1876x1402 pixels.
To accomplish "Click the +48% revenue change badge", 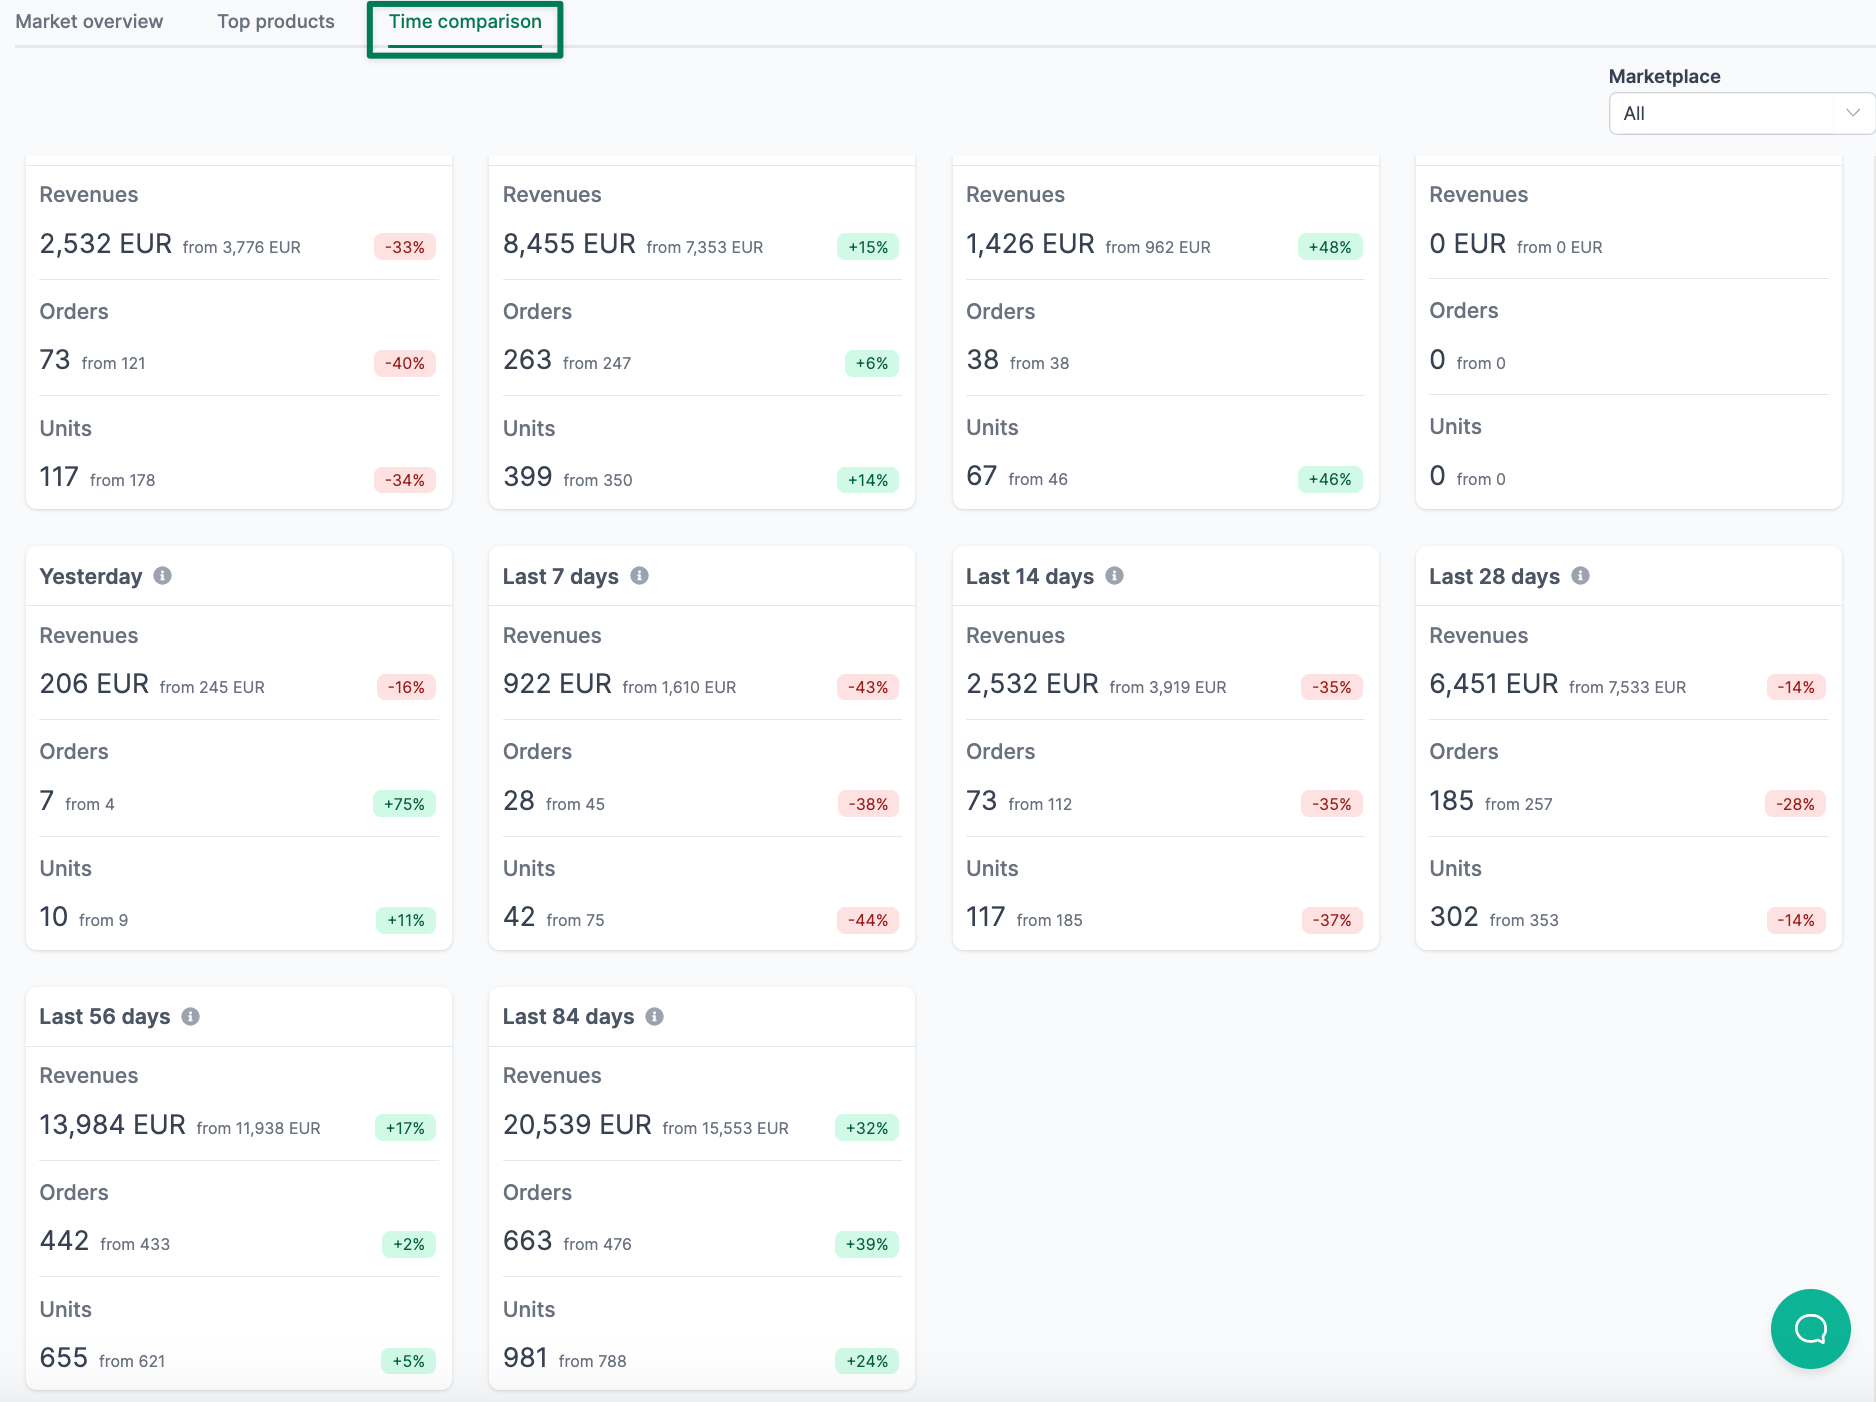I will point(1330,247).
